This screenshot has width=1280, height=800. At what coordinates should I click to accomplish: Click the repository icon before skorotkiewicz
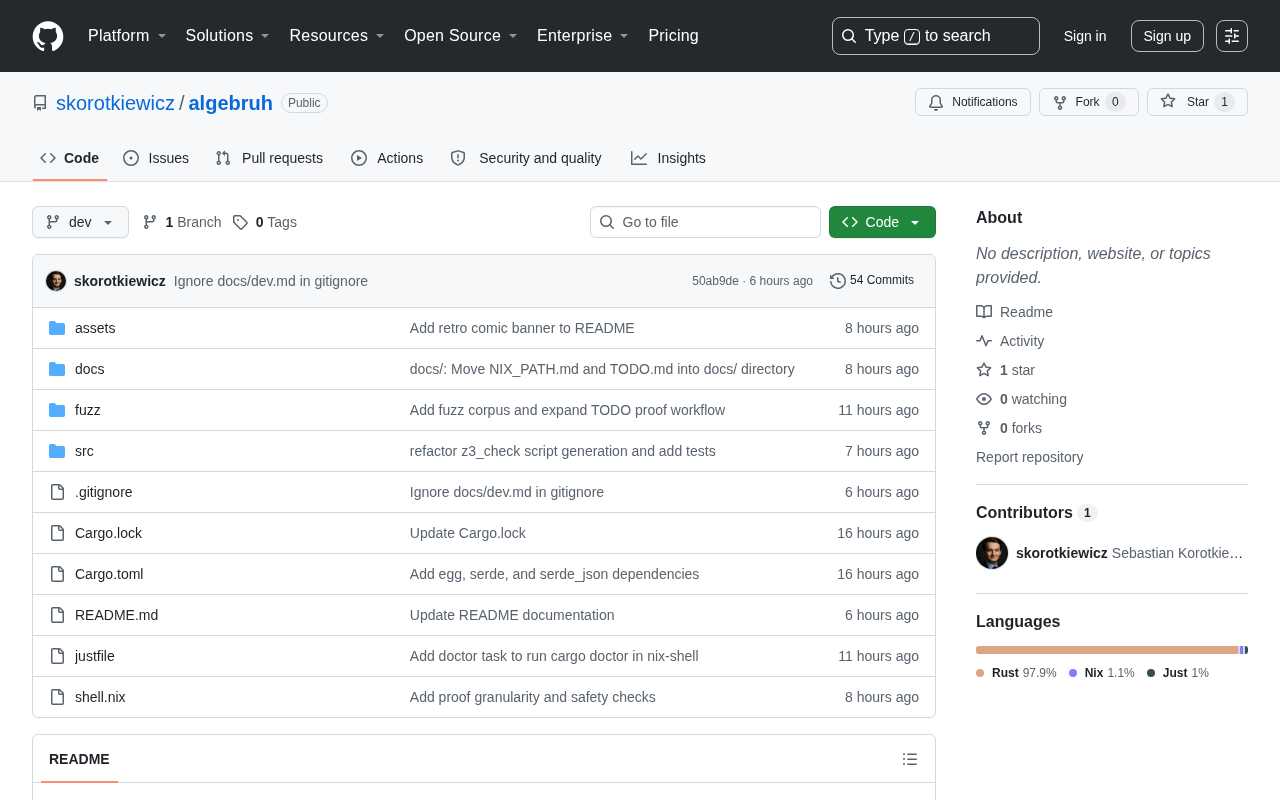[40, 103]
